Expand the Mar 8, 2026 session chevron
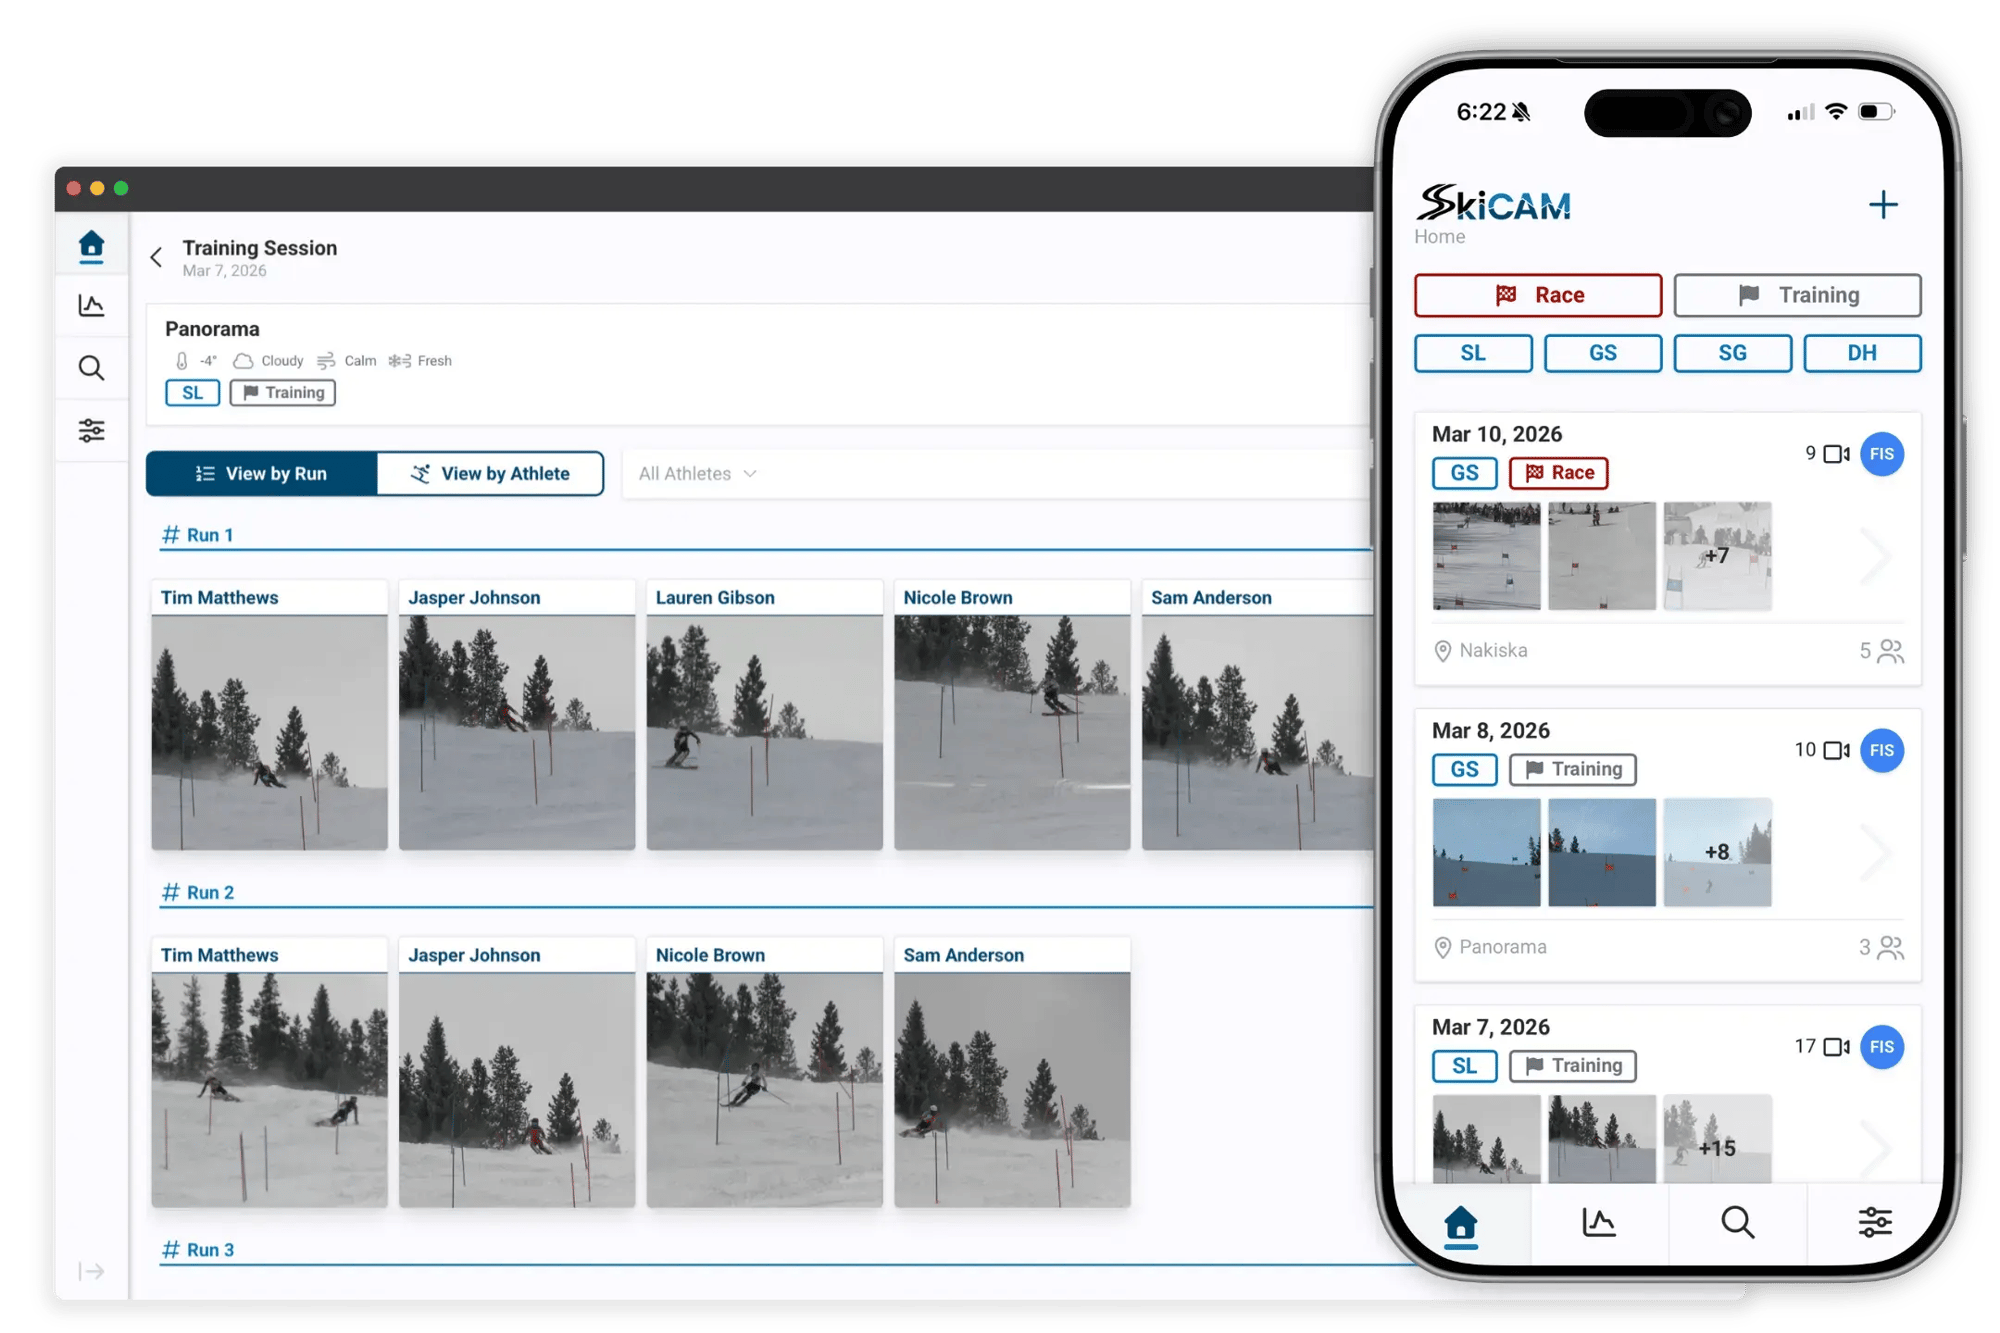Image resolution: width=2000 pixels, height=1333 pixels. 1876,852
